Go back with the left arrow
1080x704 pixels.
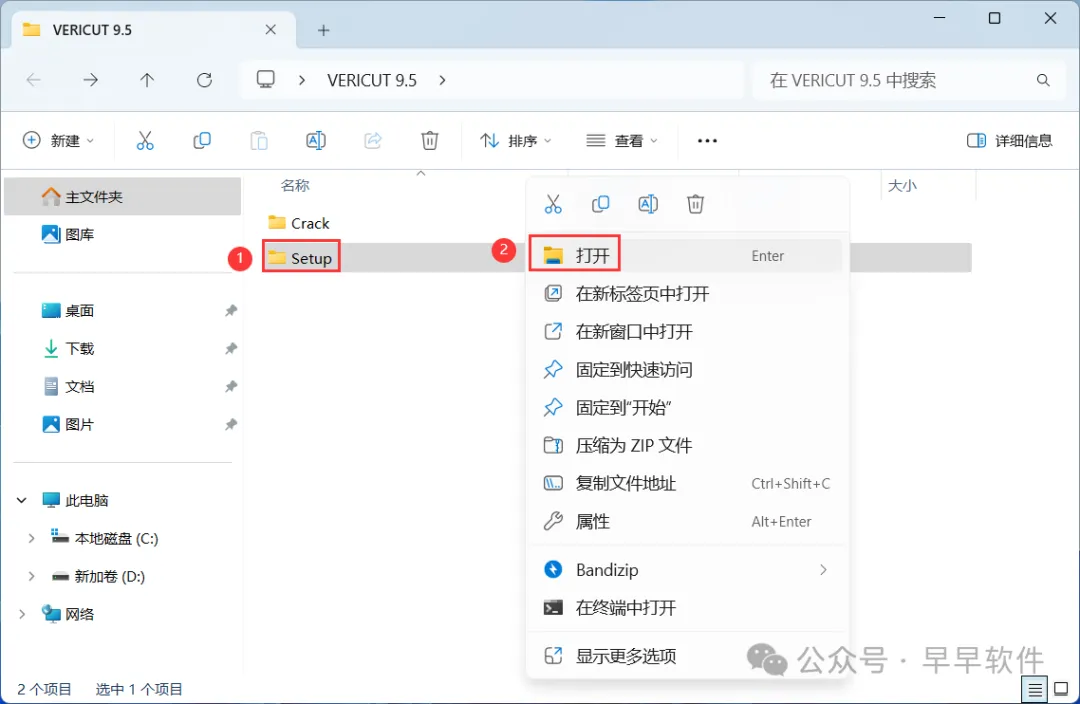[x=33, y=80]
